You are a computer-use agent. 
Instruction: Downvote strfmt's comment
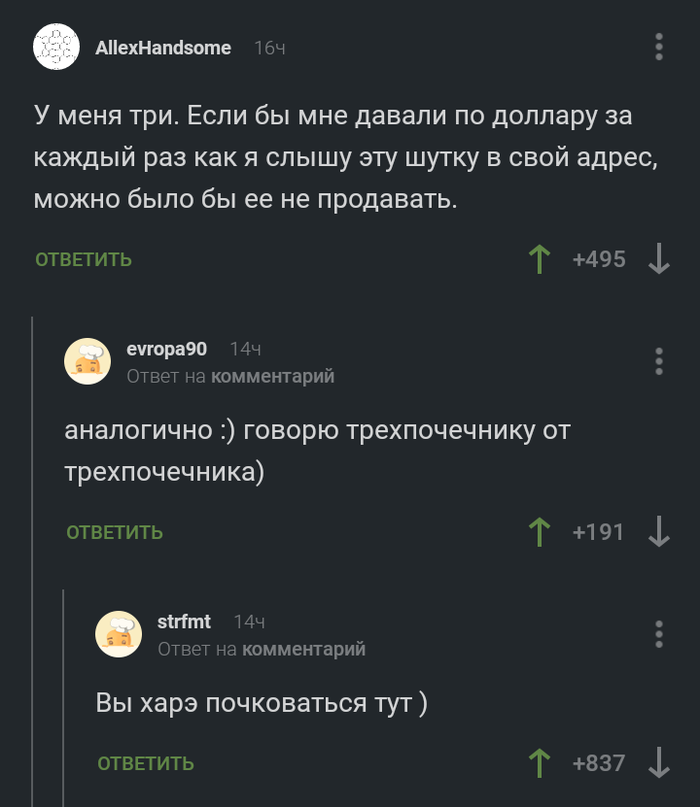click(x=658, y=763)
